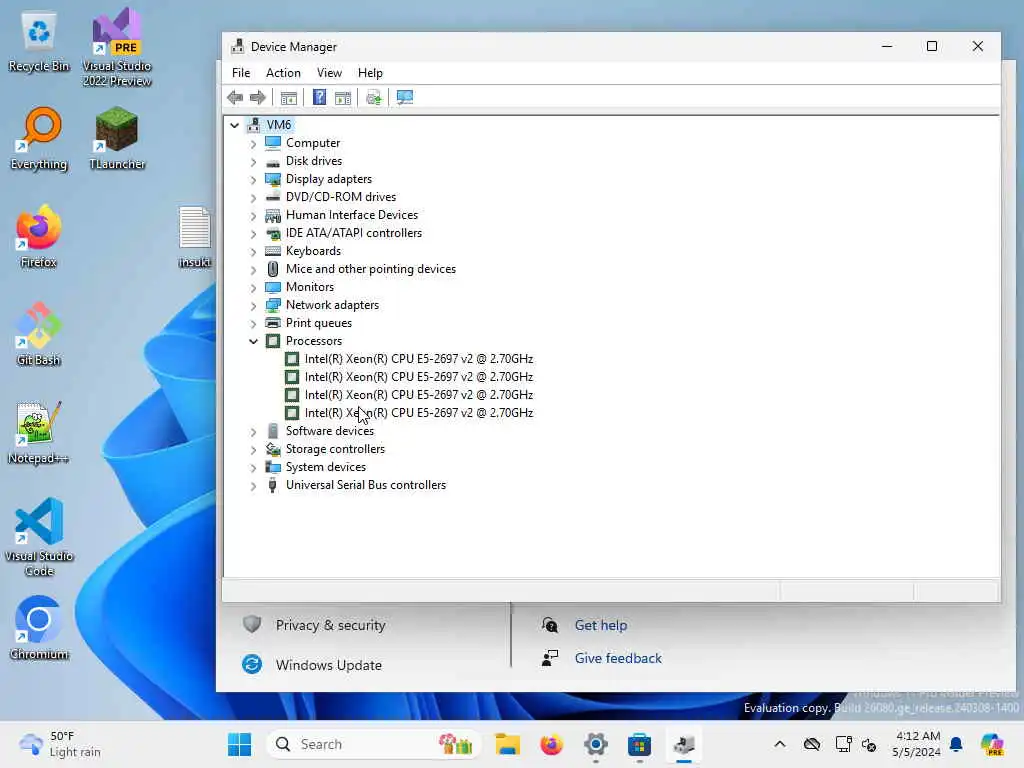Select the second Intel Xeon processor entry
This screenshot has width=1024, height=768.
click(419, 377)
